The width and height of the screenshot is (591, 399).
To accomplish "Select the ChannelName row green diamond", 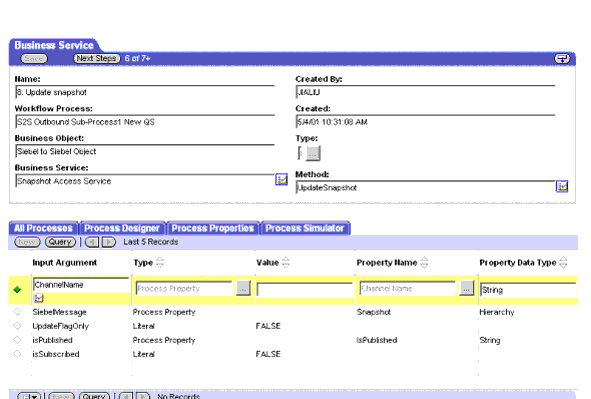I will [x=17, y=289].
